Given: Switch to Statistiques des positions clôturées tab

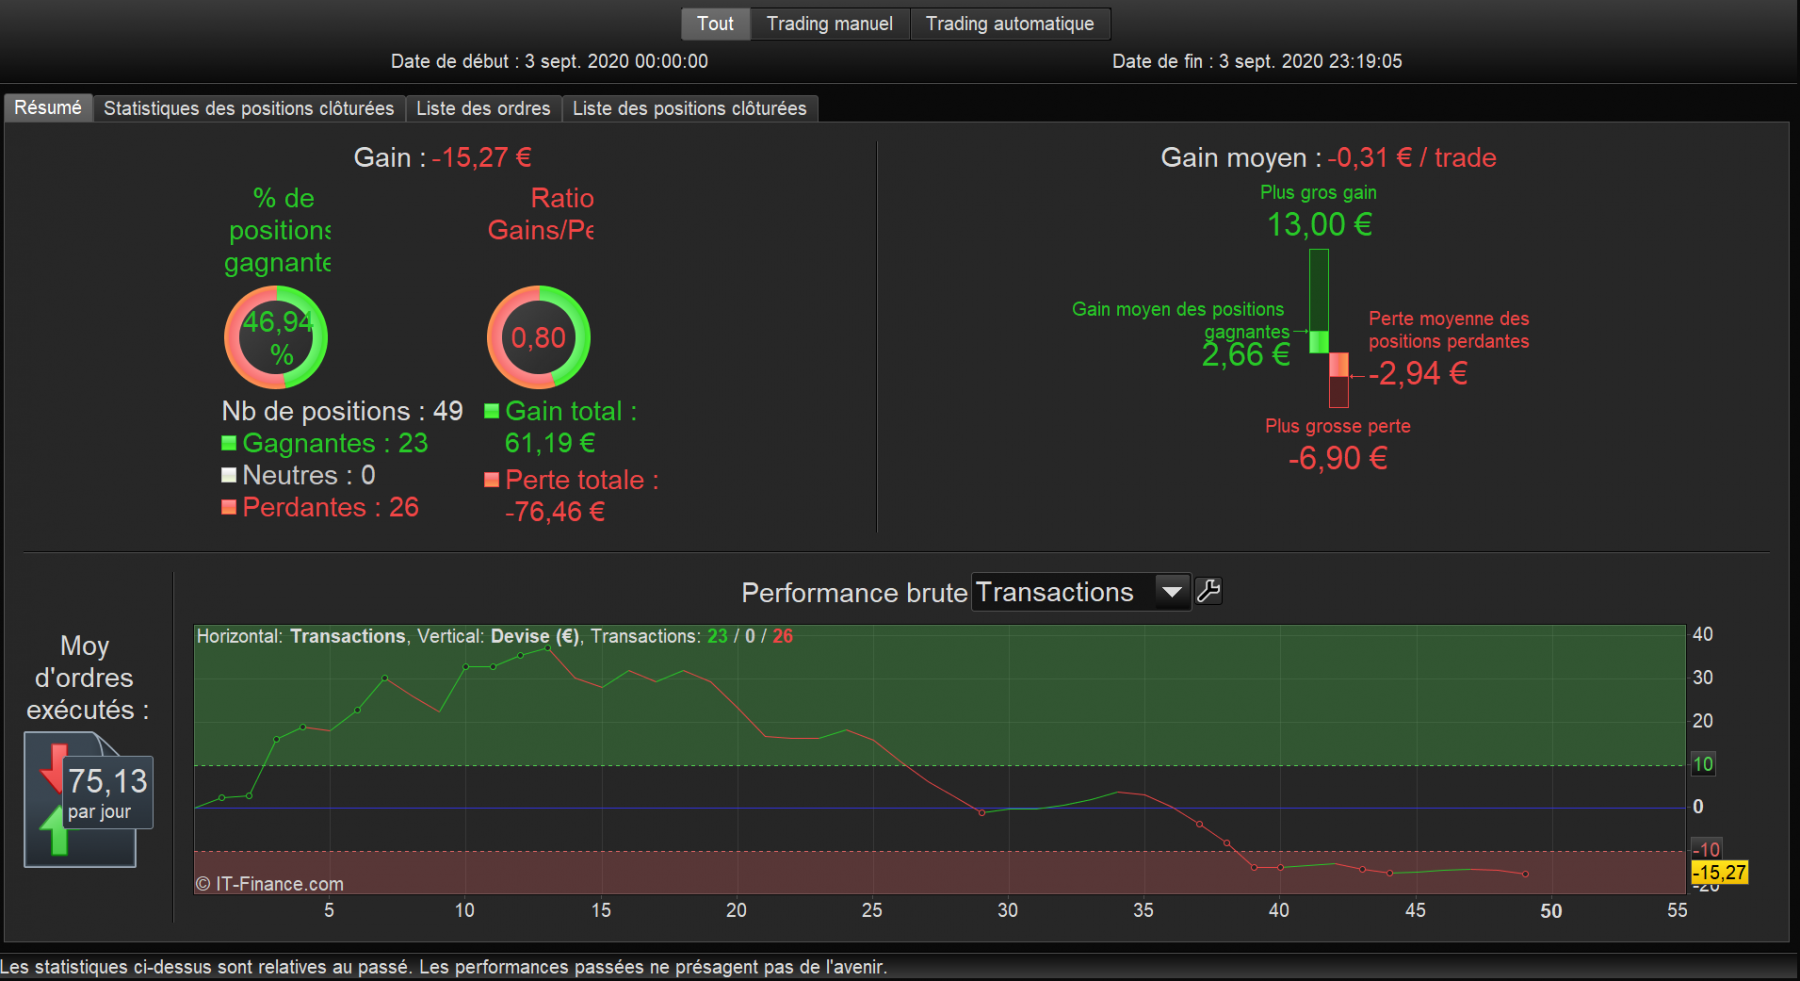Looking at the screenshot, I should point(249,108).
